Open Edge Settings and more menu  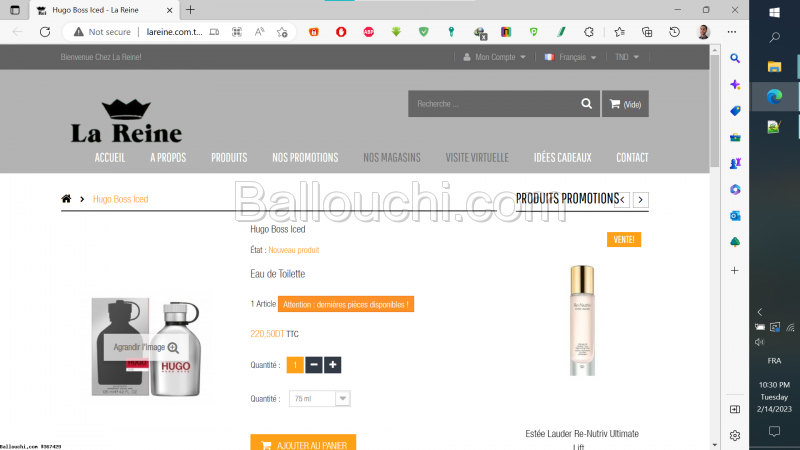732,32
